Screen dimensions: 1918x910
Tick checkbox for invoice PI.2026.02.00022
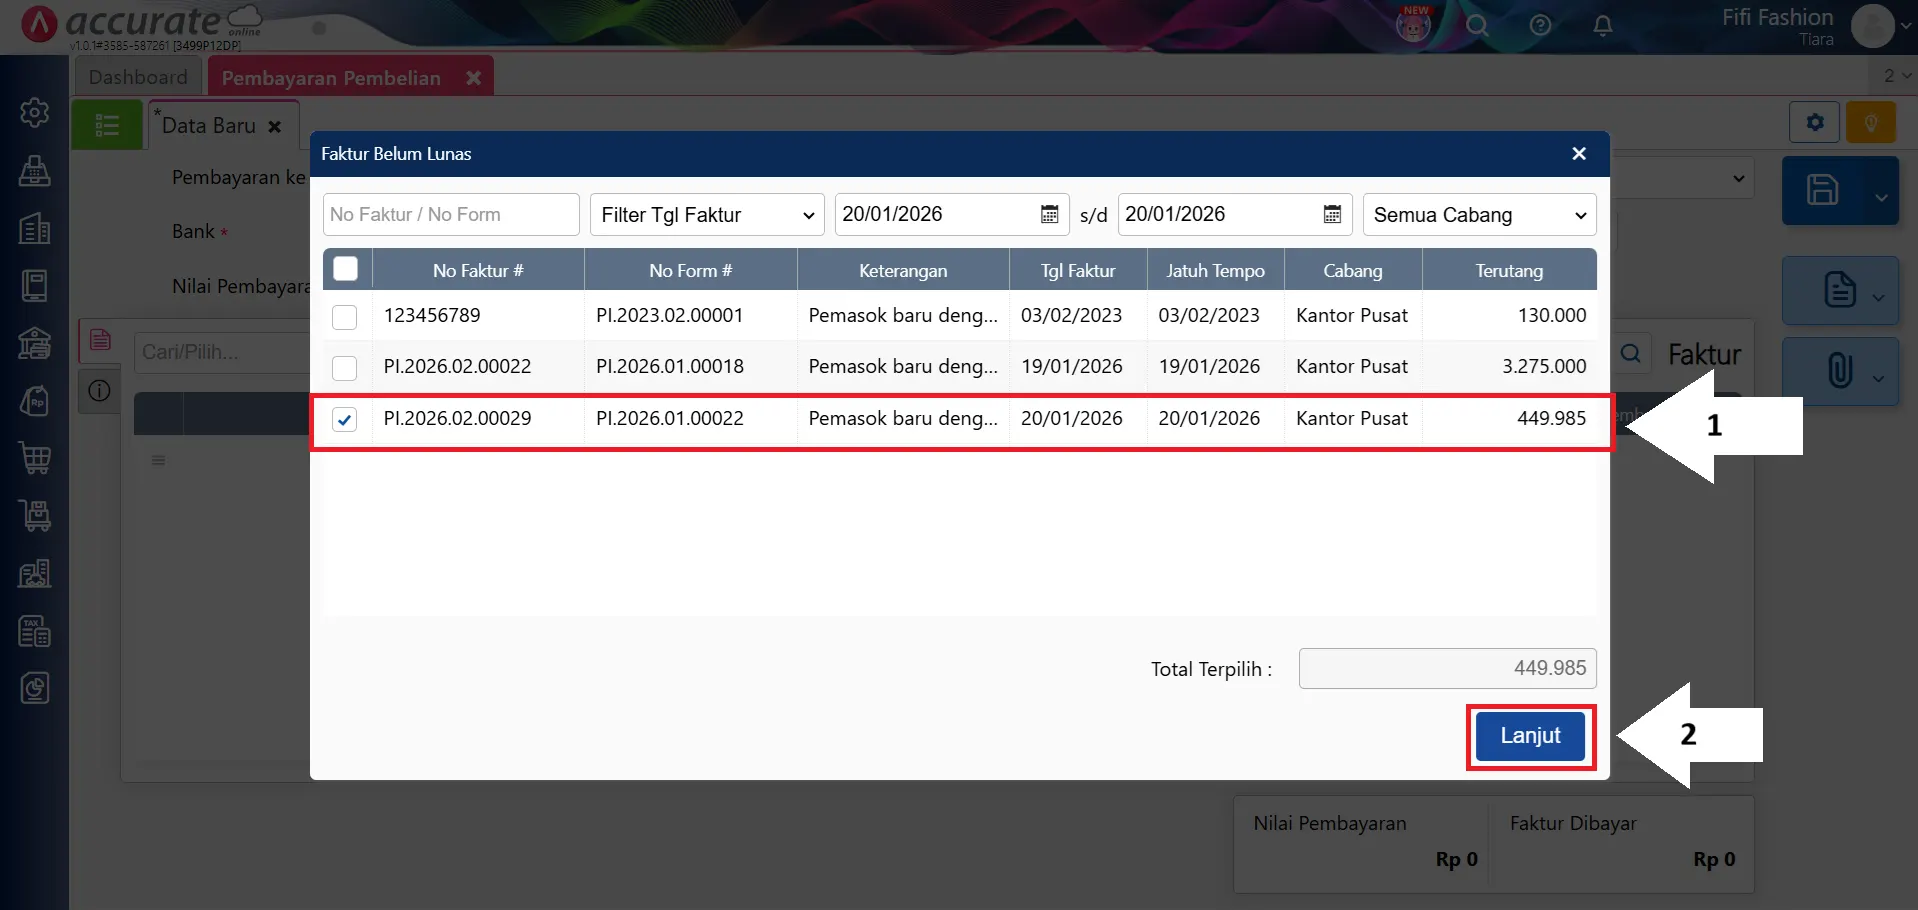345,368
